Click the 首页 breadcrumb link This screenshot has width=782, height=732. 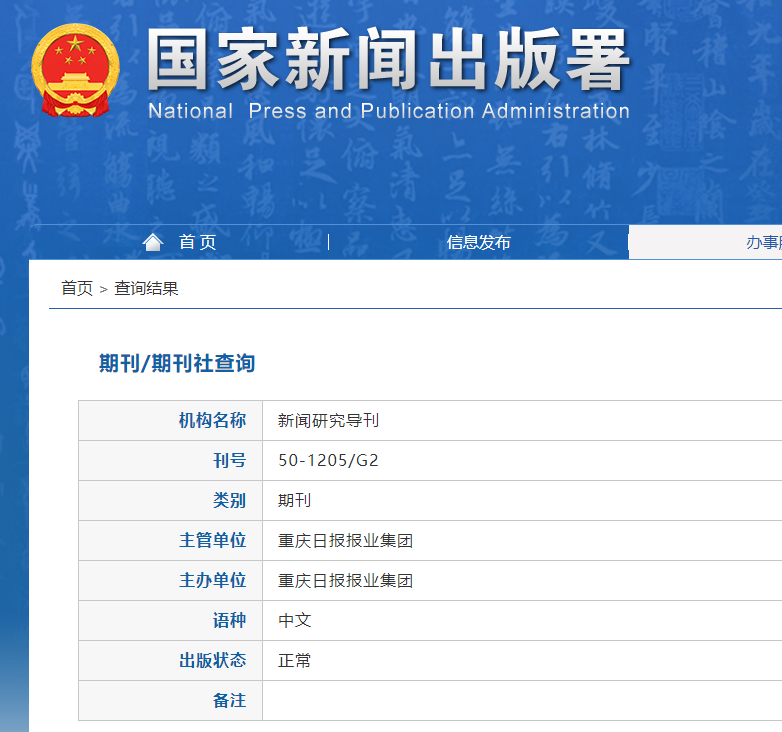tap(77, 288)
